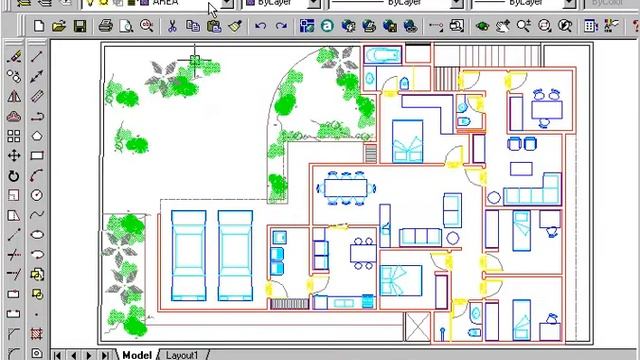
Task: Open Print Preview
Action: [126, 26]
